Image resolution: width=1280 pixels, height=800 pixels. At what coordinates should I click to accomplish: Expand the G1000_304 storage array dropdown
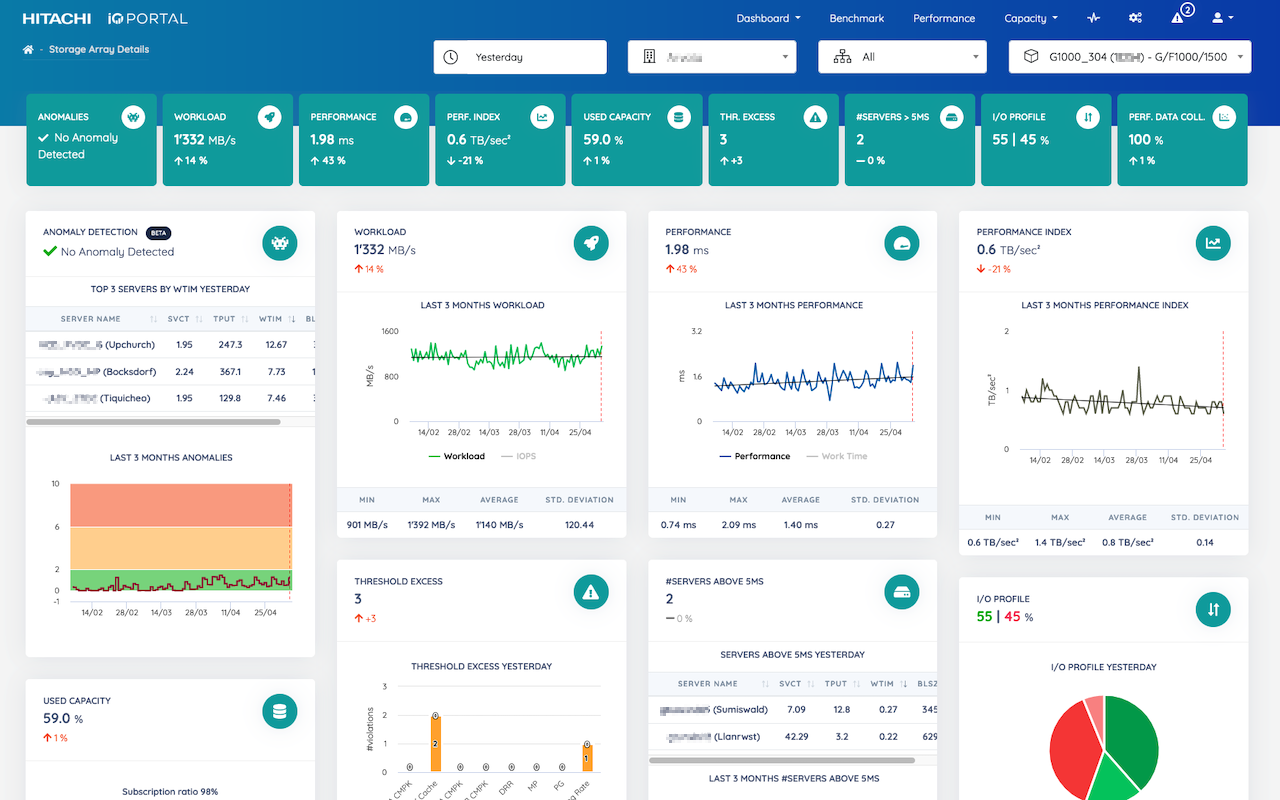(1130, 57)
